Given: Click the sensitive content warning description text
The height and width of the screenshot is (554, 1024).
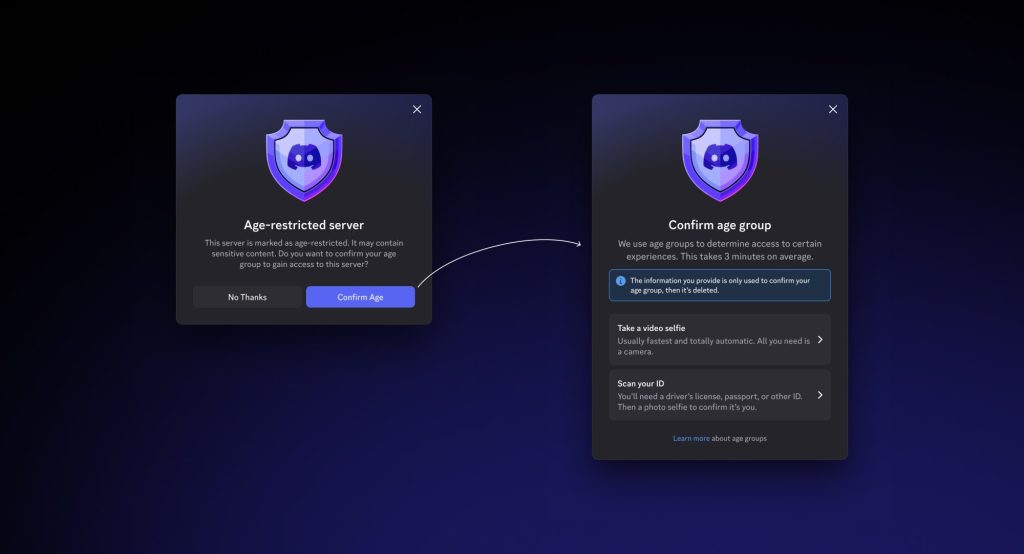Looking at the screenshot, I should pyautogui.click(x=304, y=254).
